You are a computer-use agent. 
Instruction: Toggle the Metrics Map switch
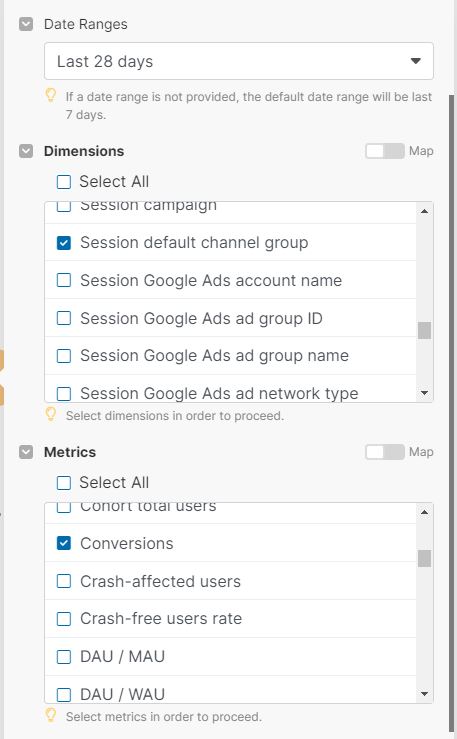tap(385, 452)
